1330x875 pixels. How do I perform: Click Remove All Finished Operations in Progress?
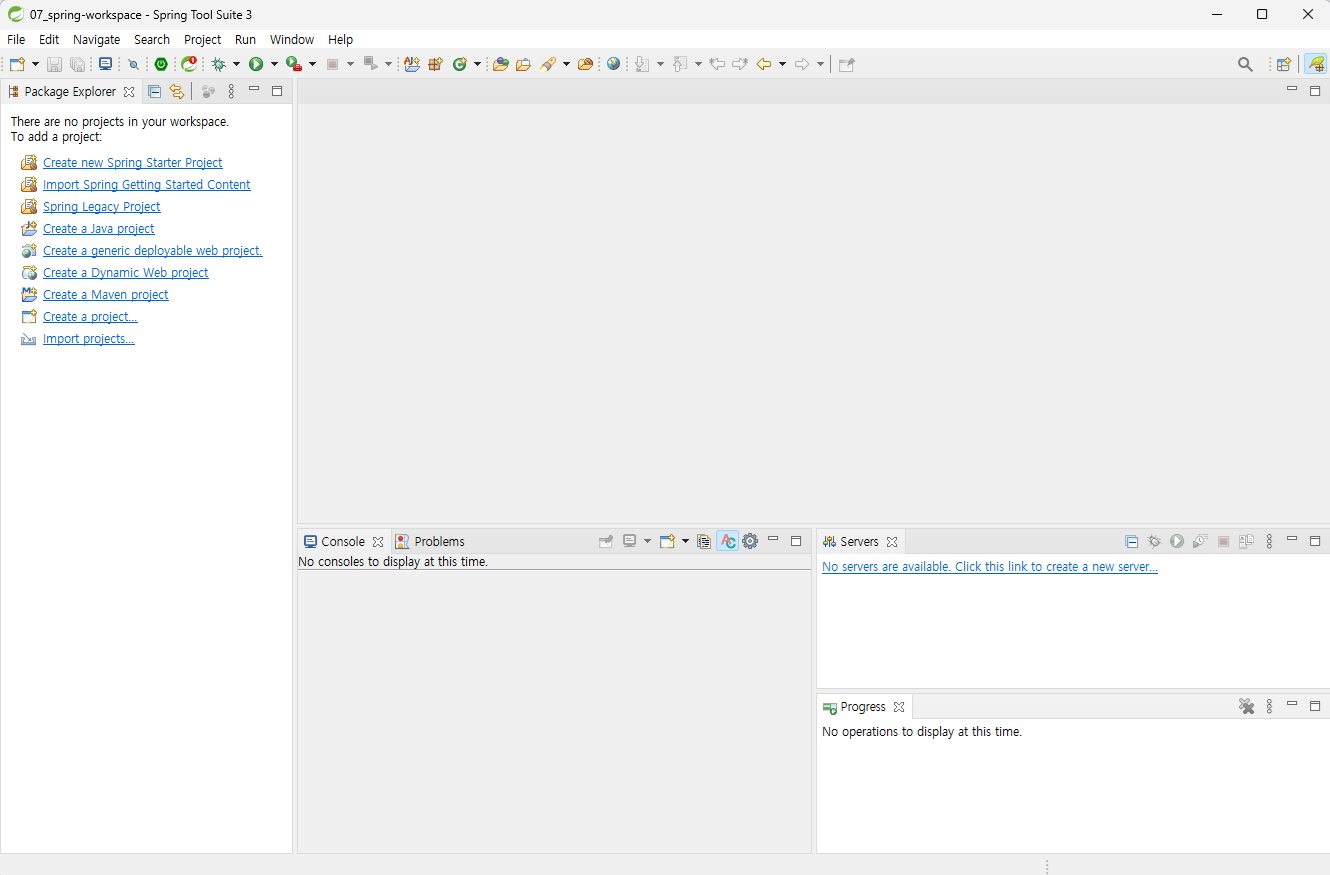pyautogui.click(x=1246, y=706)
